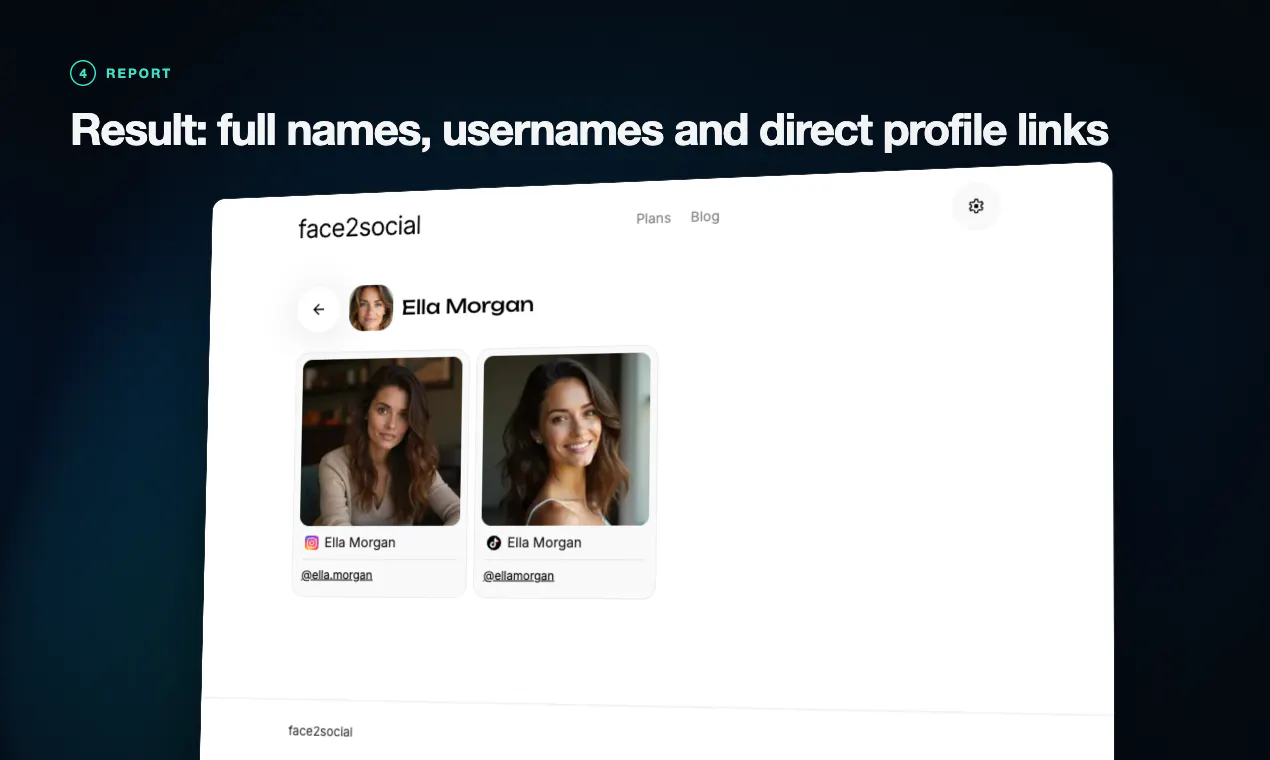Select the TikTok result photo thumbnail
The width and height of the screenshot is (1270, 760).
tap(566, 439)
